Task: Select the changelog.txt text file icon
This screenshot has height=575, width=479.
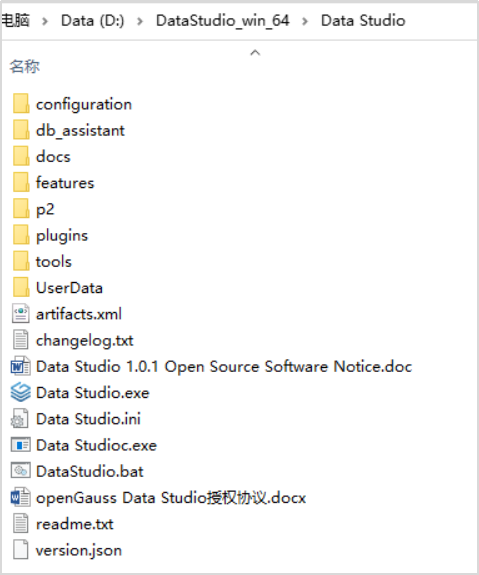Action: coord(21,340)
